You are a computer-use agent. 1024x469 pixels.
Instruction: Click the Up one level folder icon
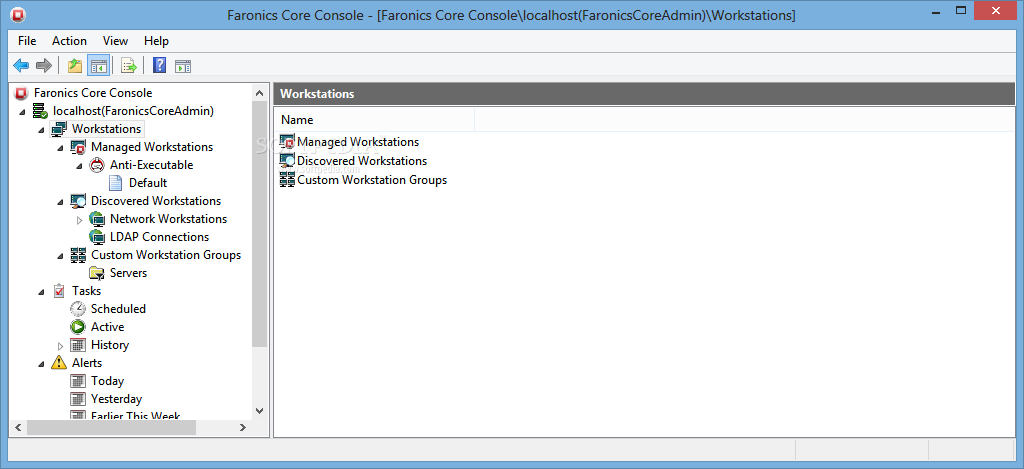(75, 65)
